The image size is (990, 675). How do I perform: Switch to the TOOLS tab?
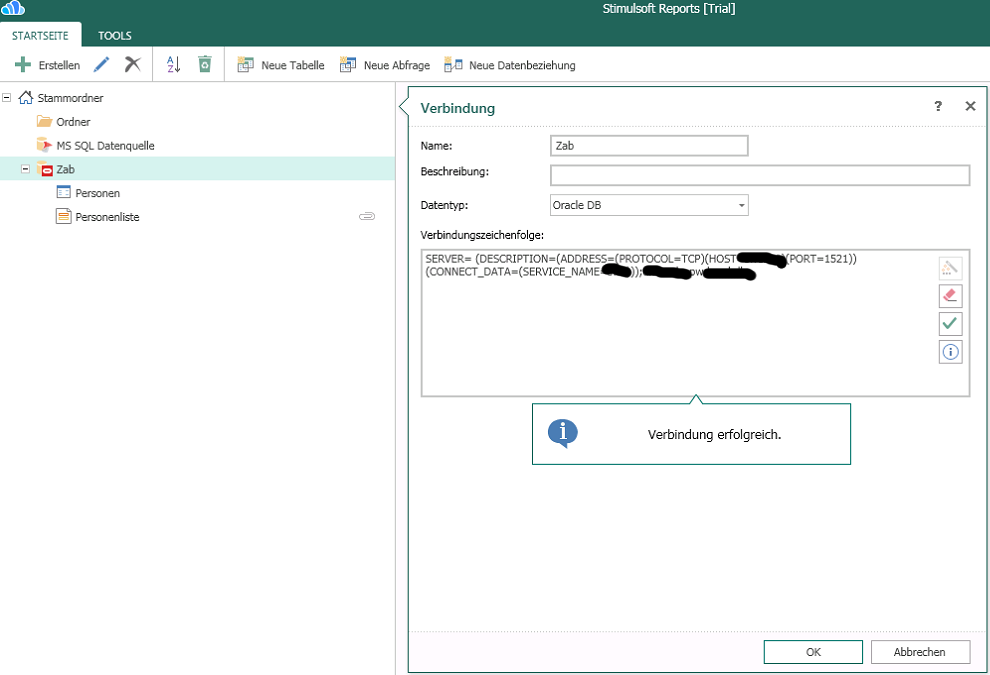[x=115, y=36]
